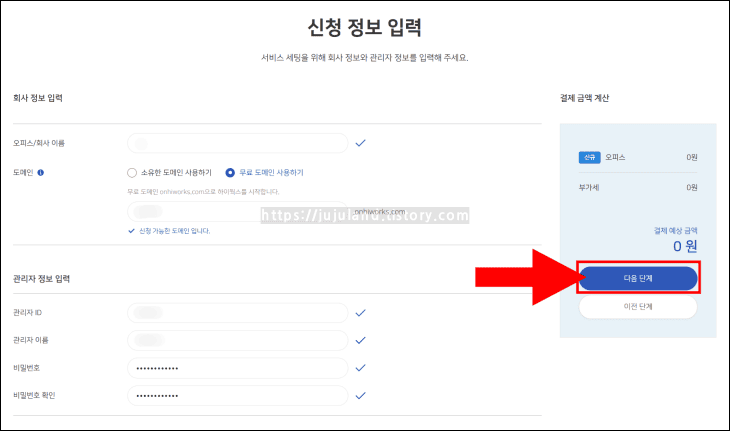The image size is (730, 431).
Task: Select 무료 도메인 사용하기 radio option
Action: (x=230, y=173)
